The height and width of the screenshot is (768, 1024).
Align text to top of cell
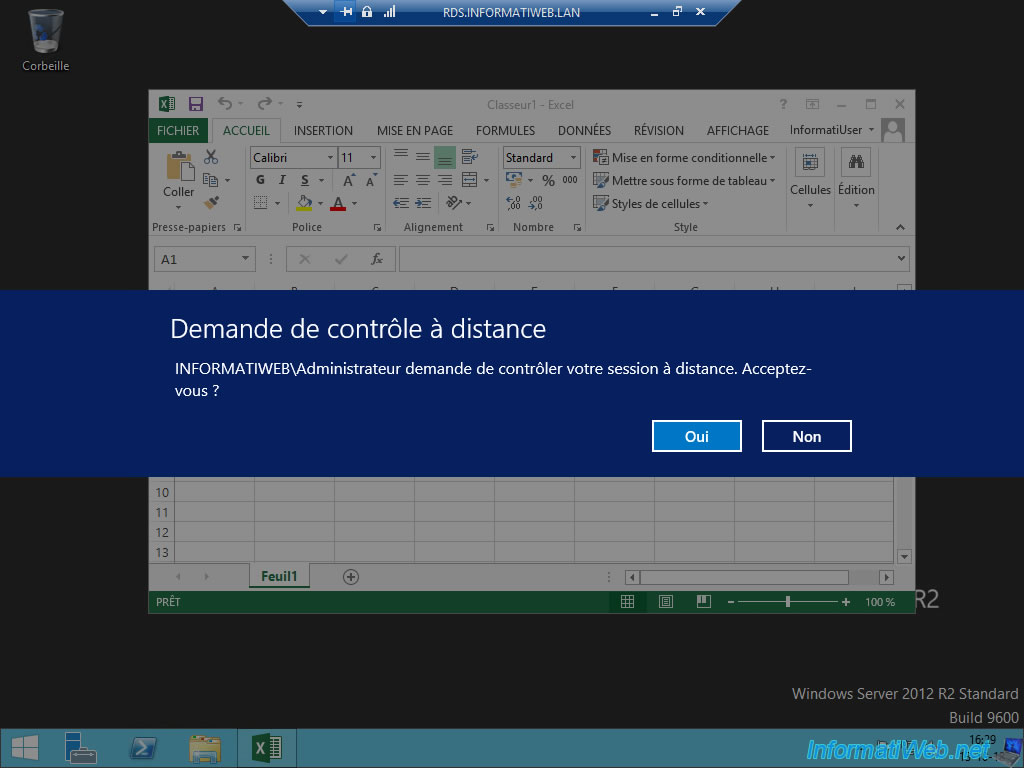point(401,156)
